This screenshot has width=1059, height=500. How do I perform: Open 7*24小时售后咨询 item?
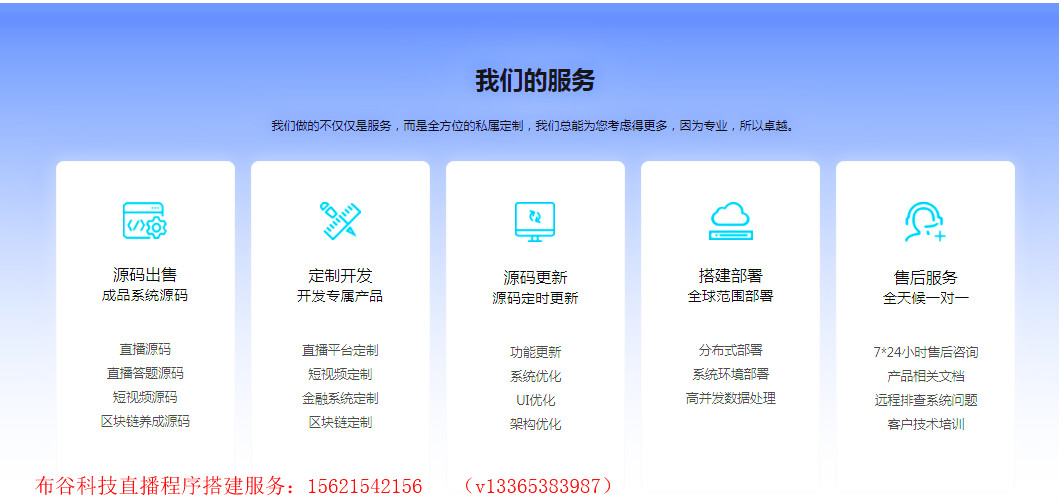point(925,352)
